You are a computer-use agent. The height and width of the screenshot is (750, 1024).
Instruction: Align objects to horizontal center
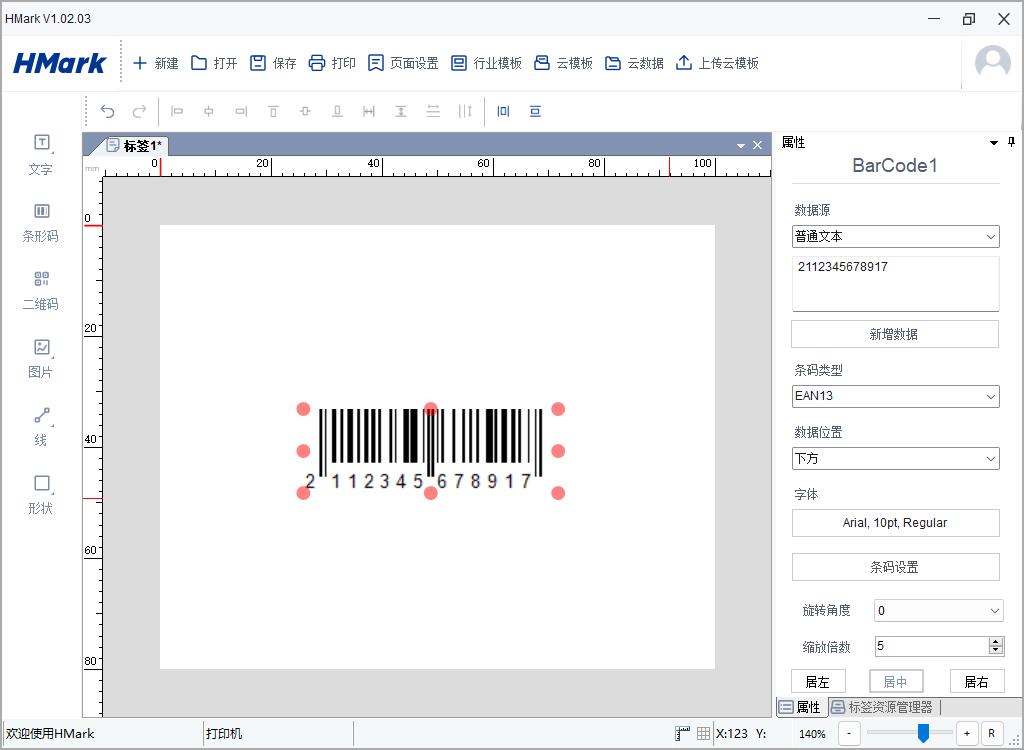pyautogui.click(x=208, y=112)
